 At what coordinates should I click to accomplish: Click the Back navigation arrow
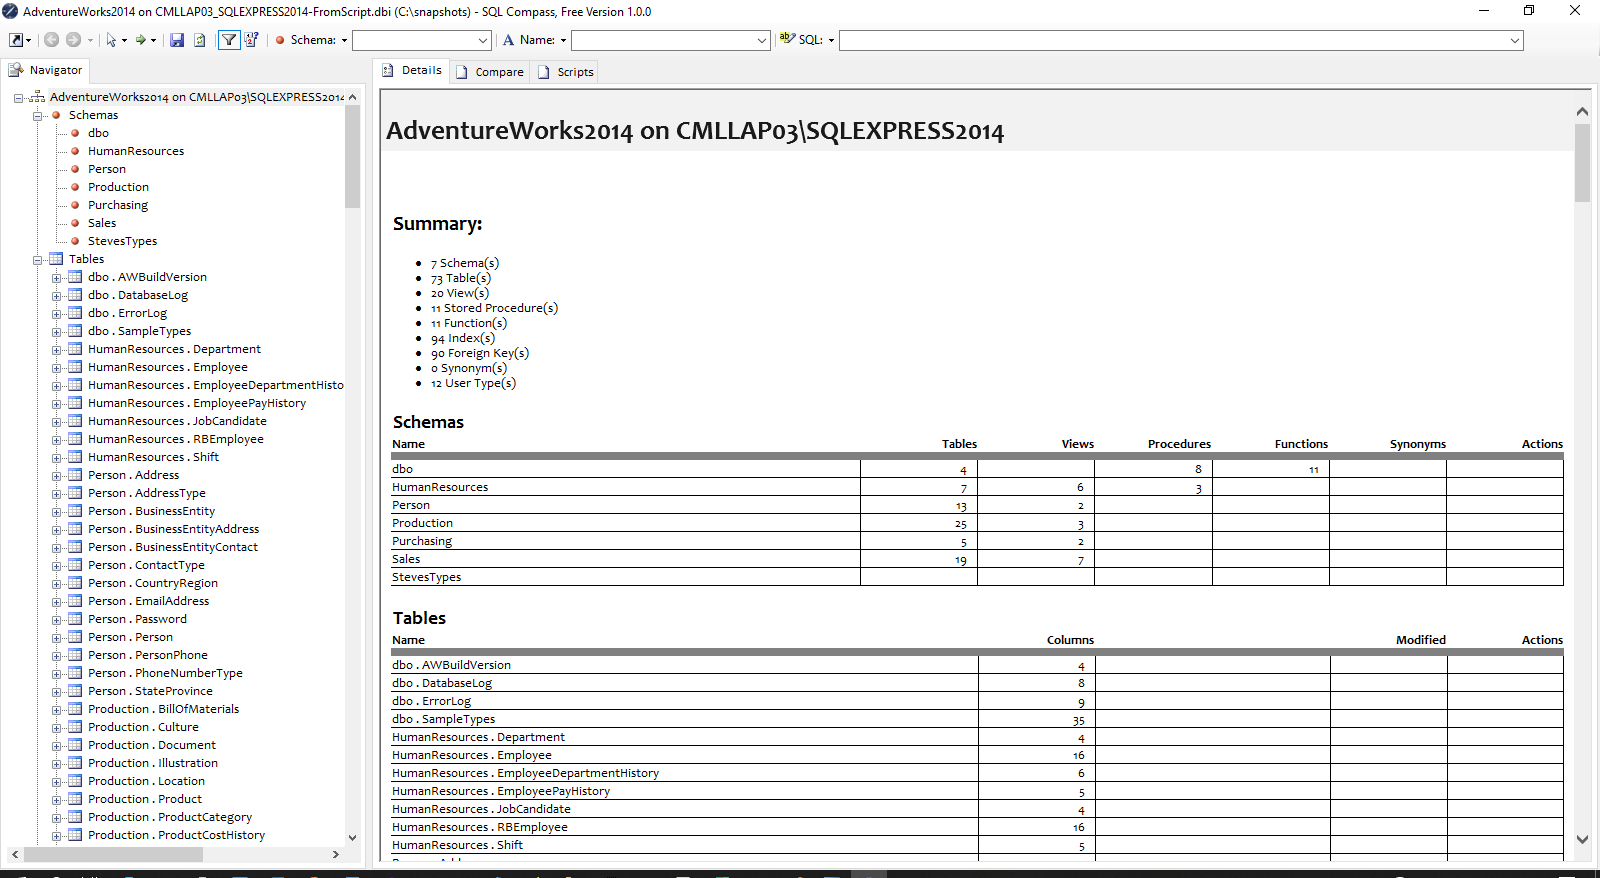(x=51, y=40)
